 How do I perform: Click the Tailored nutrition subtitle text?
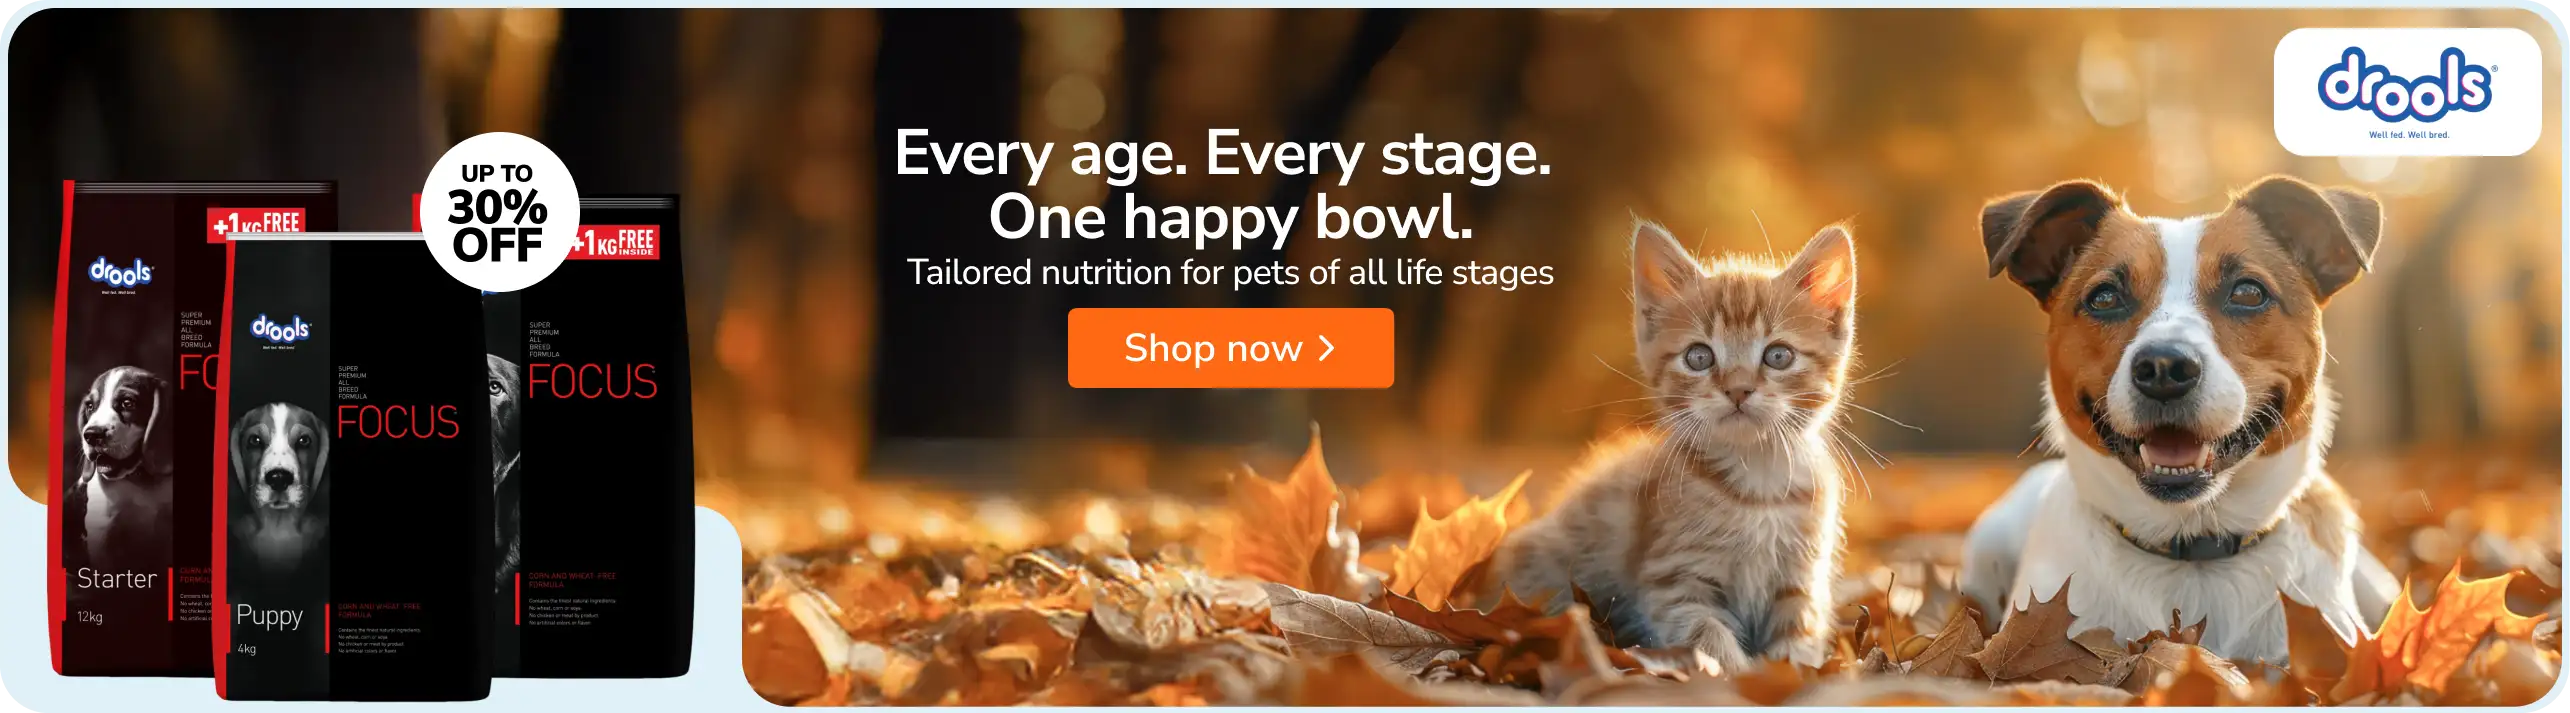[x=1230, y=272]
